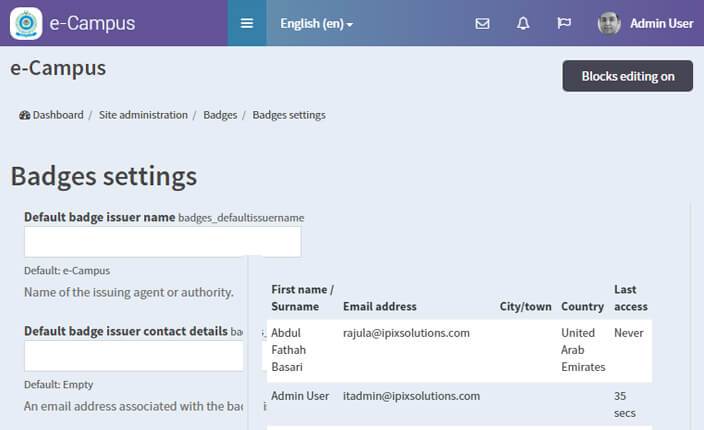The image size is (704, 430).
Task: Focus the badge issuer contact details field
Action: 134,355
